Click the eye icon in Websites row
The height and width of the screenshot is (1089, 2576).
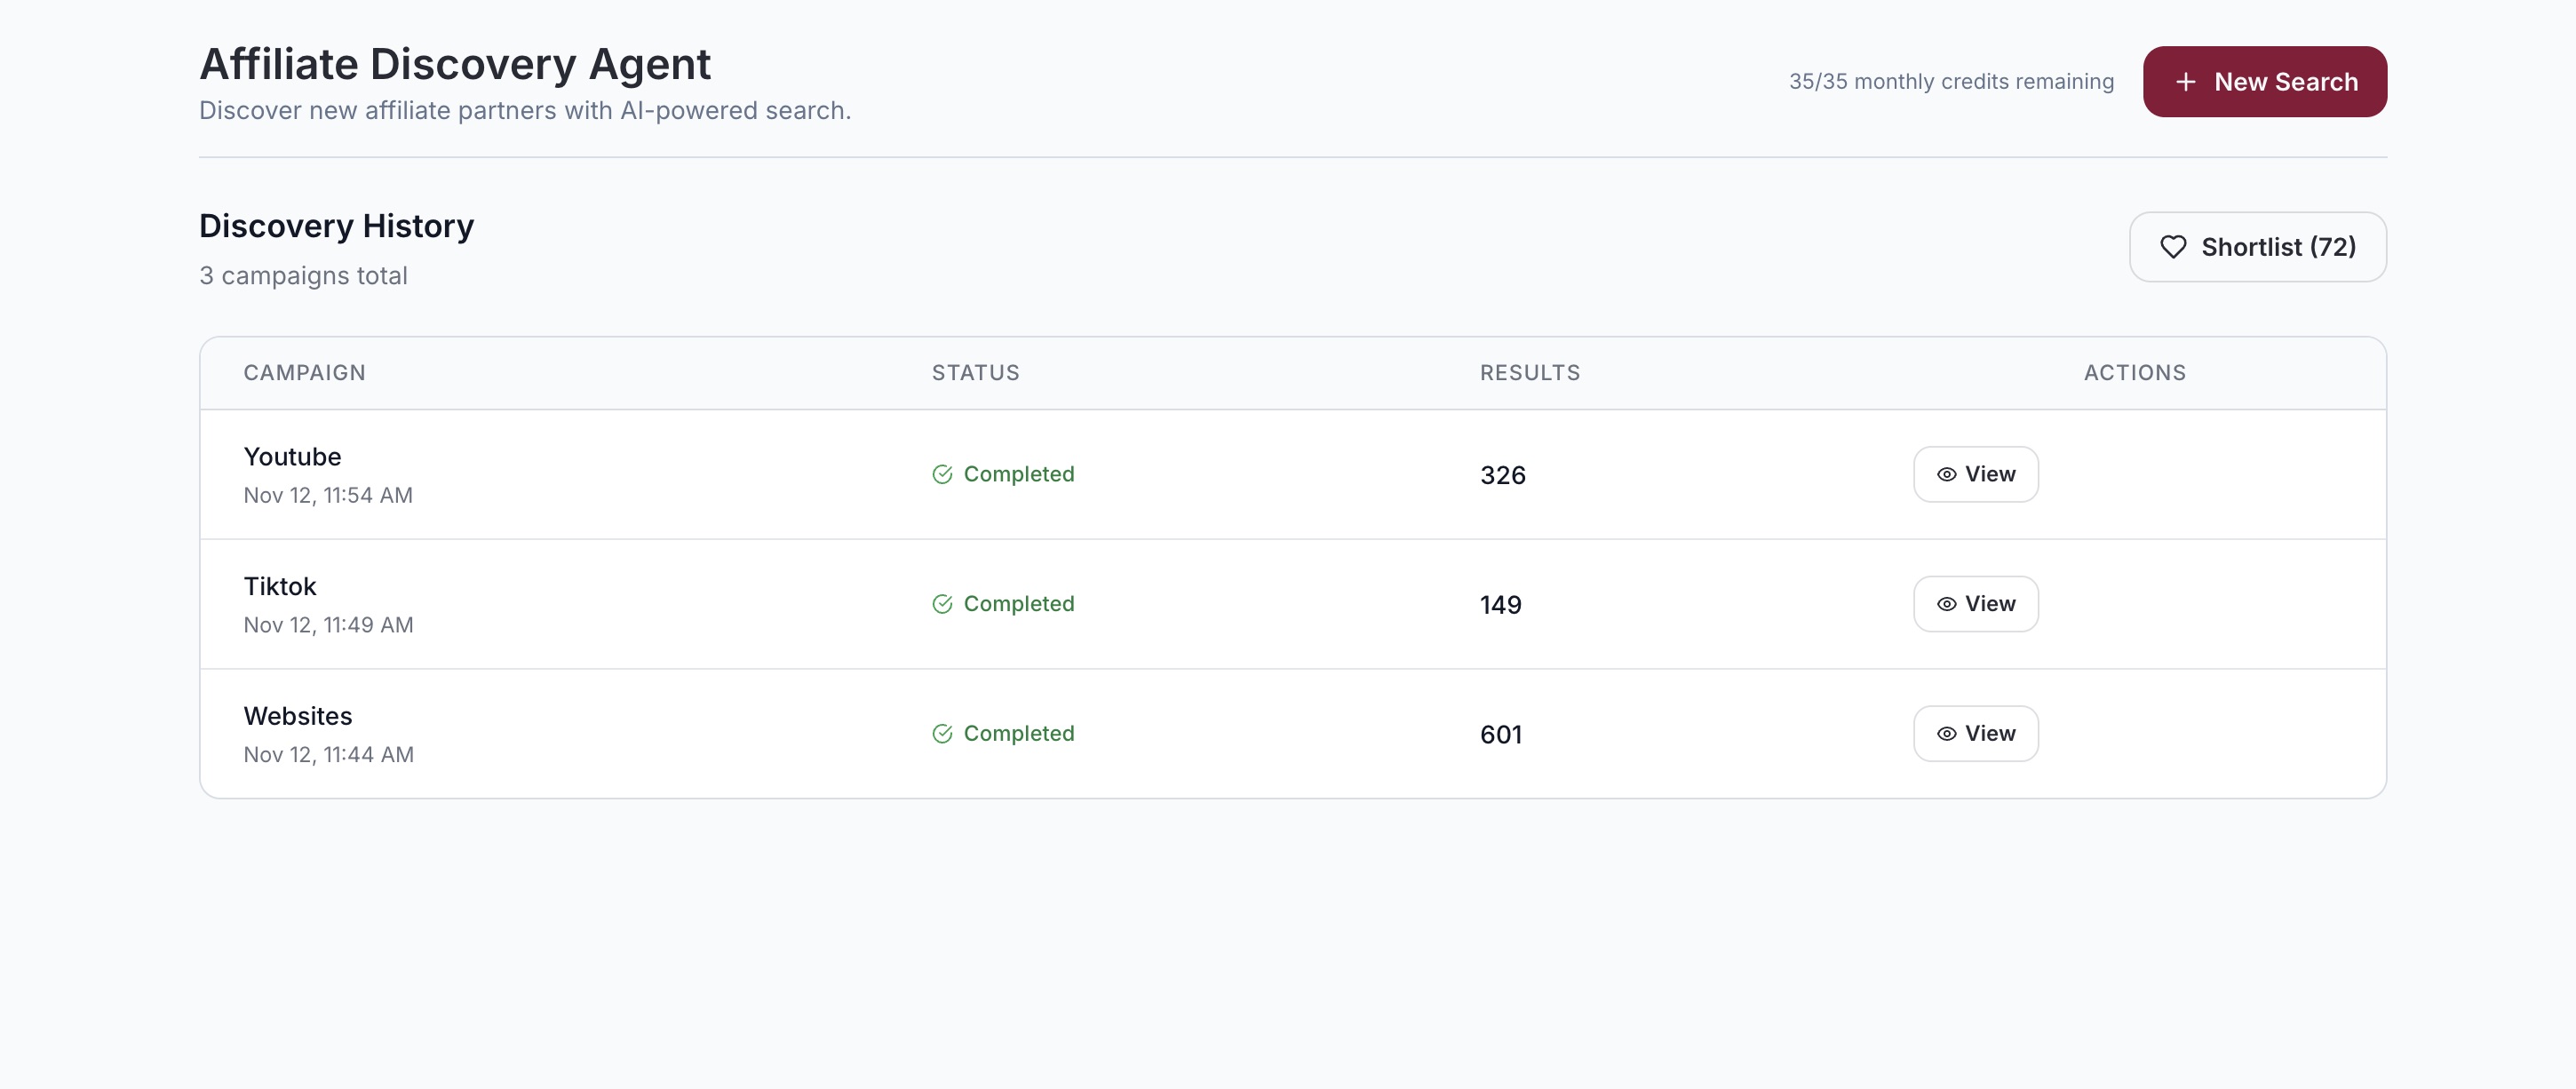click(x=1946, y=734)
